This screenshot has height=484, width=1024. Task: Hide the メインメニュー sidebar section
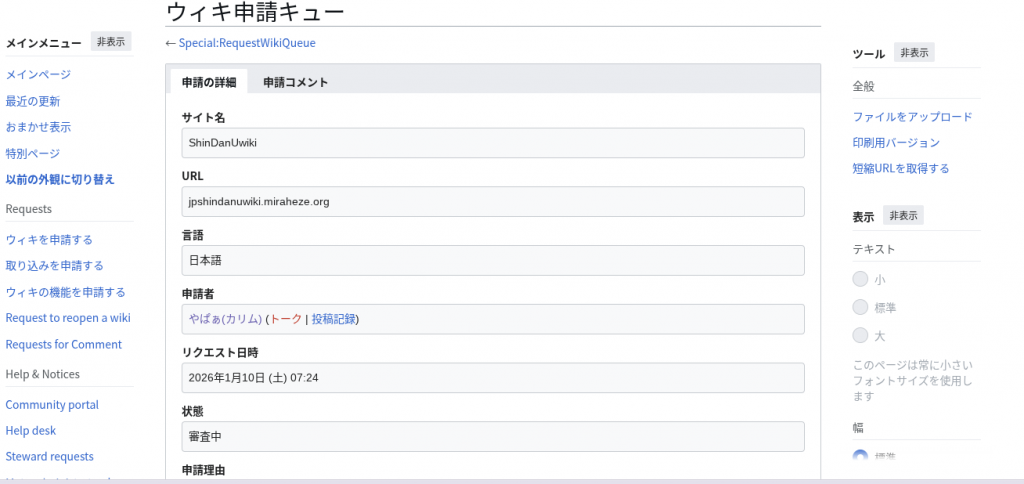tap(110, 42)
